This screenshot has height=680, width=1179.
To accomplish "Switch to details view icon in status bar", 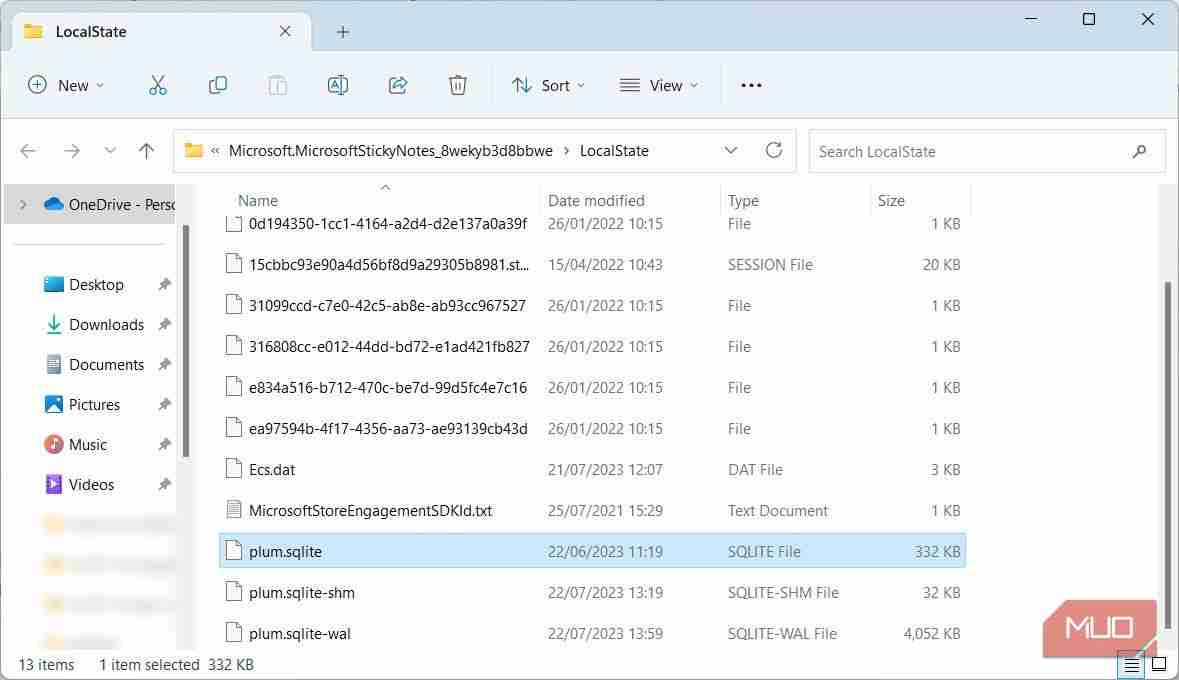I will [1131, 665].
